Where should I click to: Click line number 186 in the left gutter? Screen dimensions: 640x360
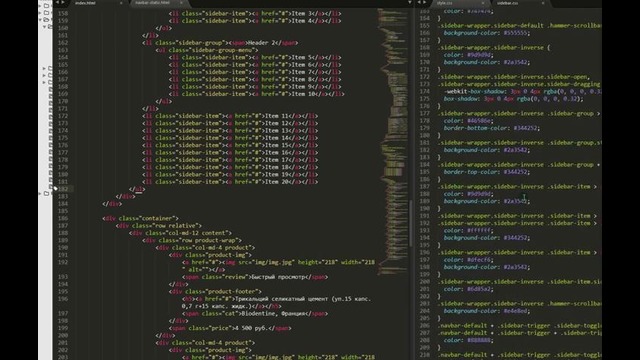(63, 218)
